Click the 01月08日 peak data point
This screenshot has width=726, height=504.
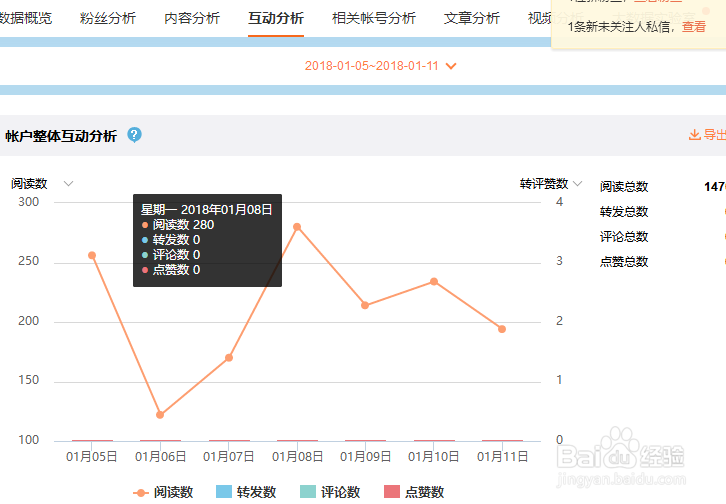tap(297, 227)
